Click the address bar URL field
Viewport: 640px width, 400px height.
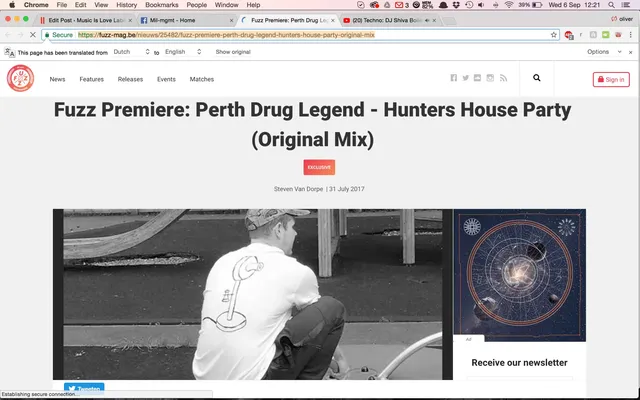[300, 35]
